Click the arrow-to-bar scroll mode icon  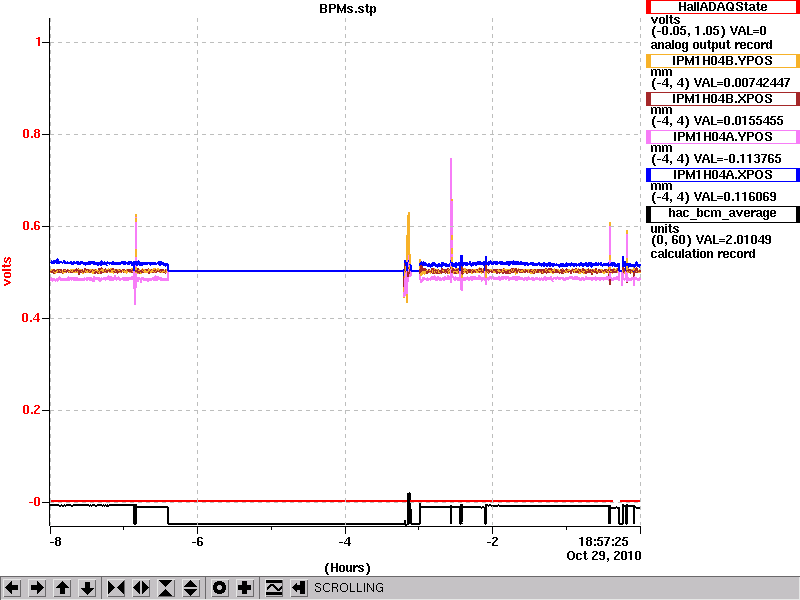click(299, 588)
